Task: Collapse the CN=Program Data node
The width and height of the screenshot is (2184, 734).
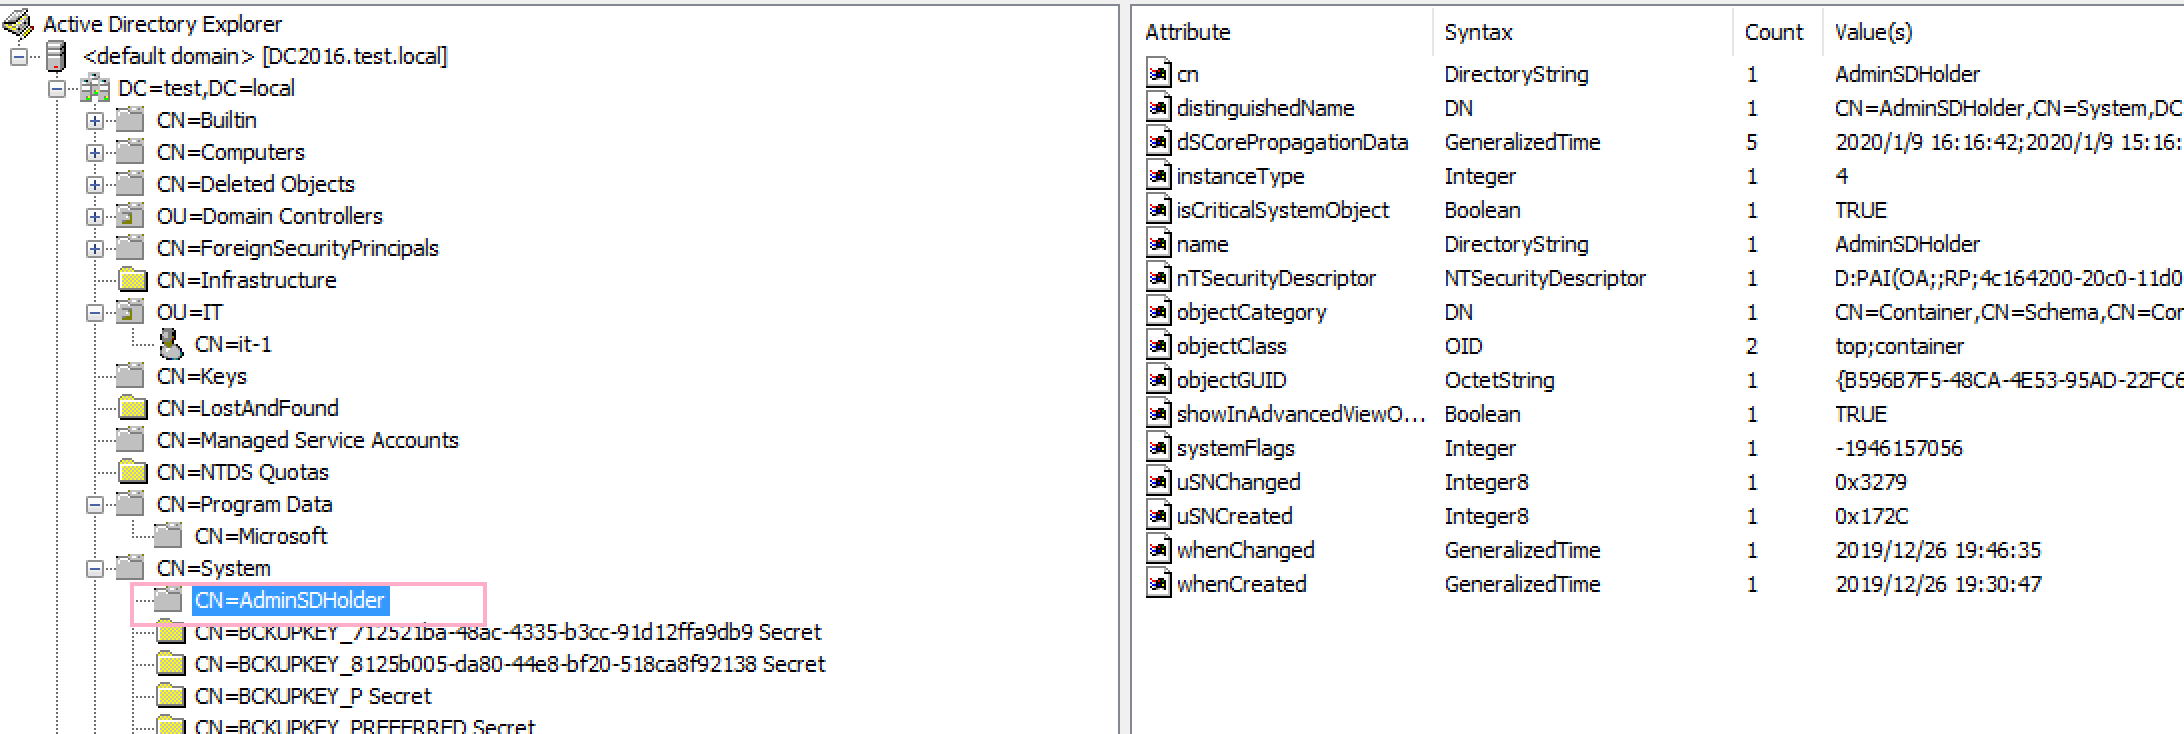Action: (x=95, y=504)
